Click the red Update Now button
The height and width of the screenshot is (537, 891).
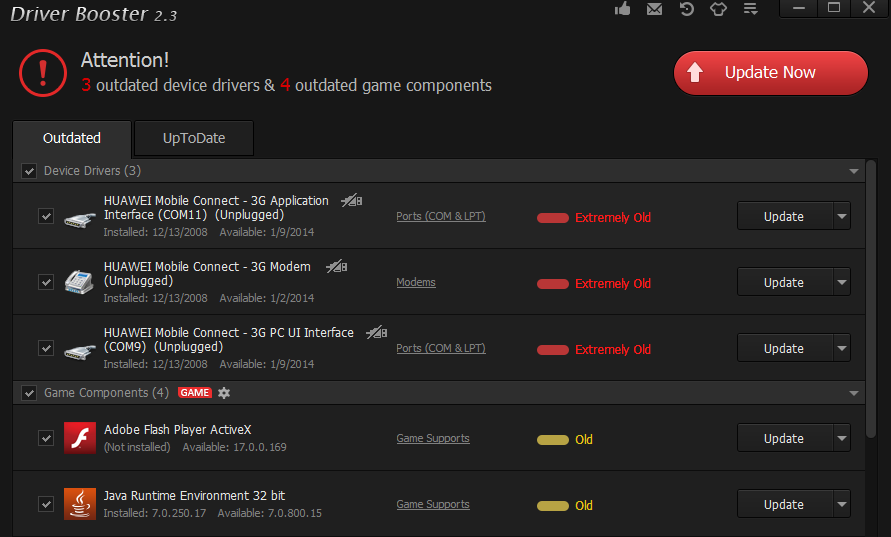pyautogui.click(x=771, y=73)
